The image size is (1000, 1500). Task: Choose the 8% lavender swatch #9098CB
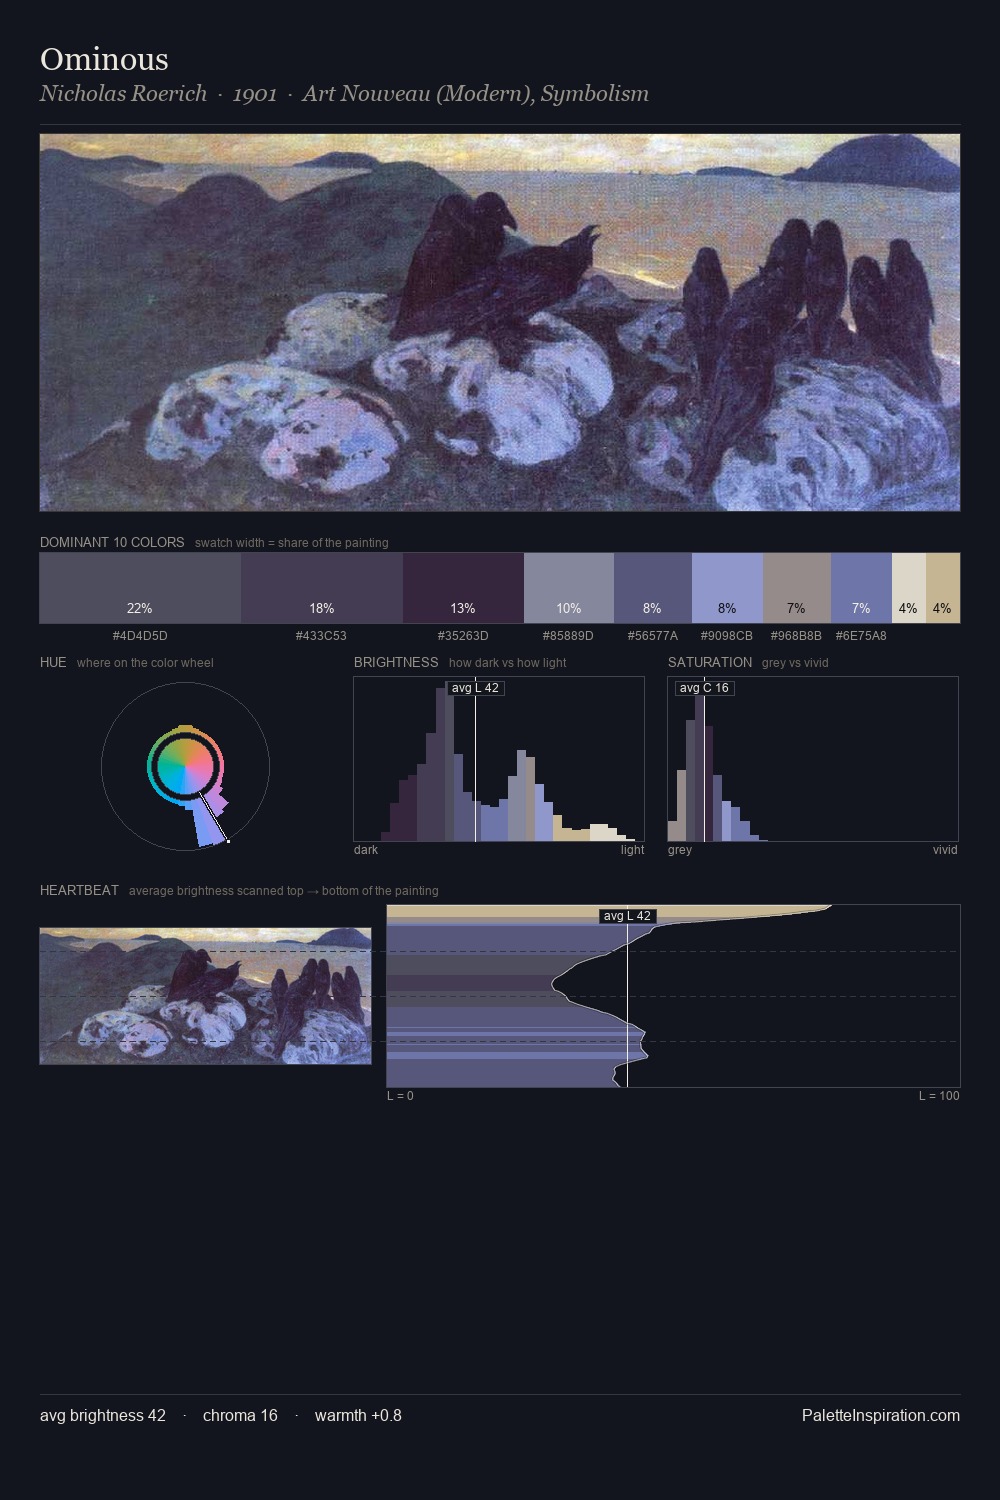(727, 588)
